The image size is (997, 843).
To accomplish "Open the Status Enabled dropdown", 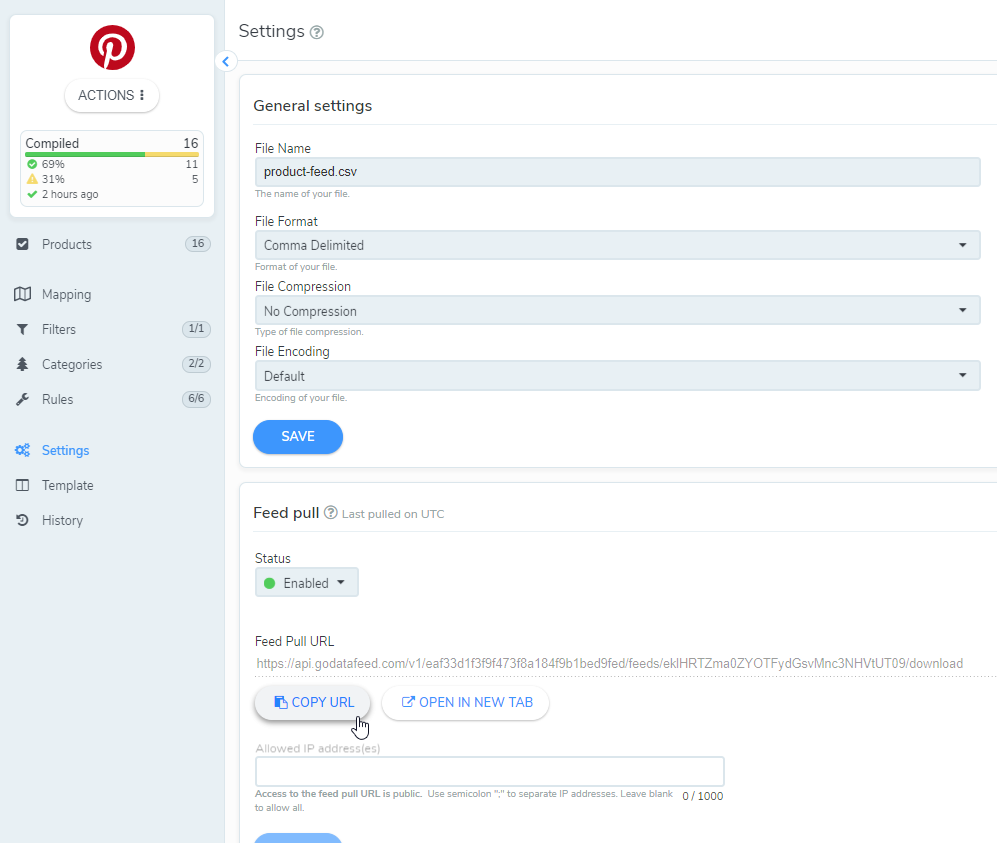I will pyautogui.click(x=306, y=582).
